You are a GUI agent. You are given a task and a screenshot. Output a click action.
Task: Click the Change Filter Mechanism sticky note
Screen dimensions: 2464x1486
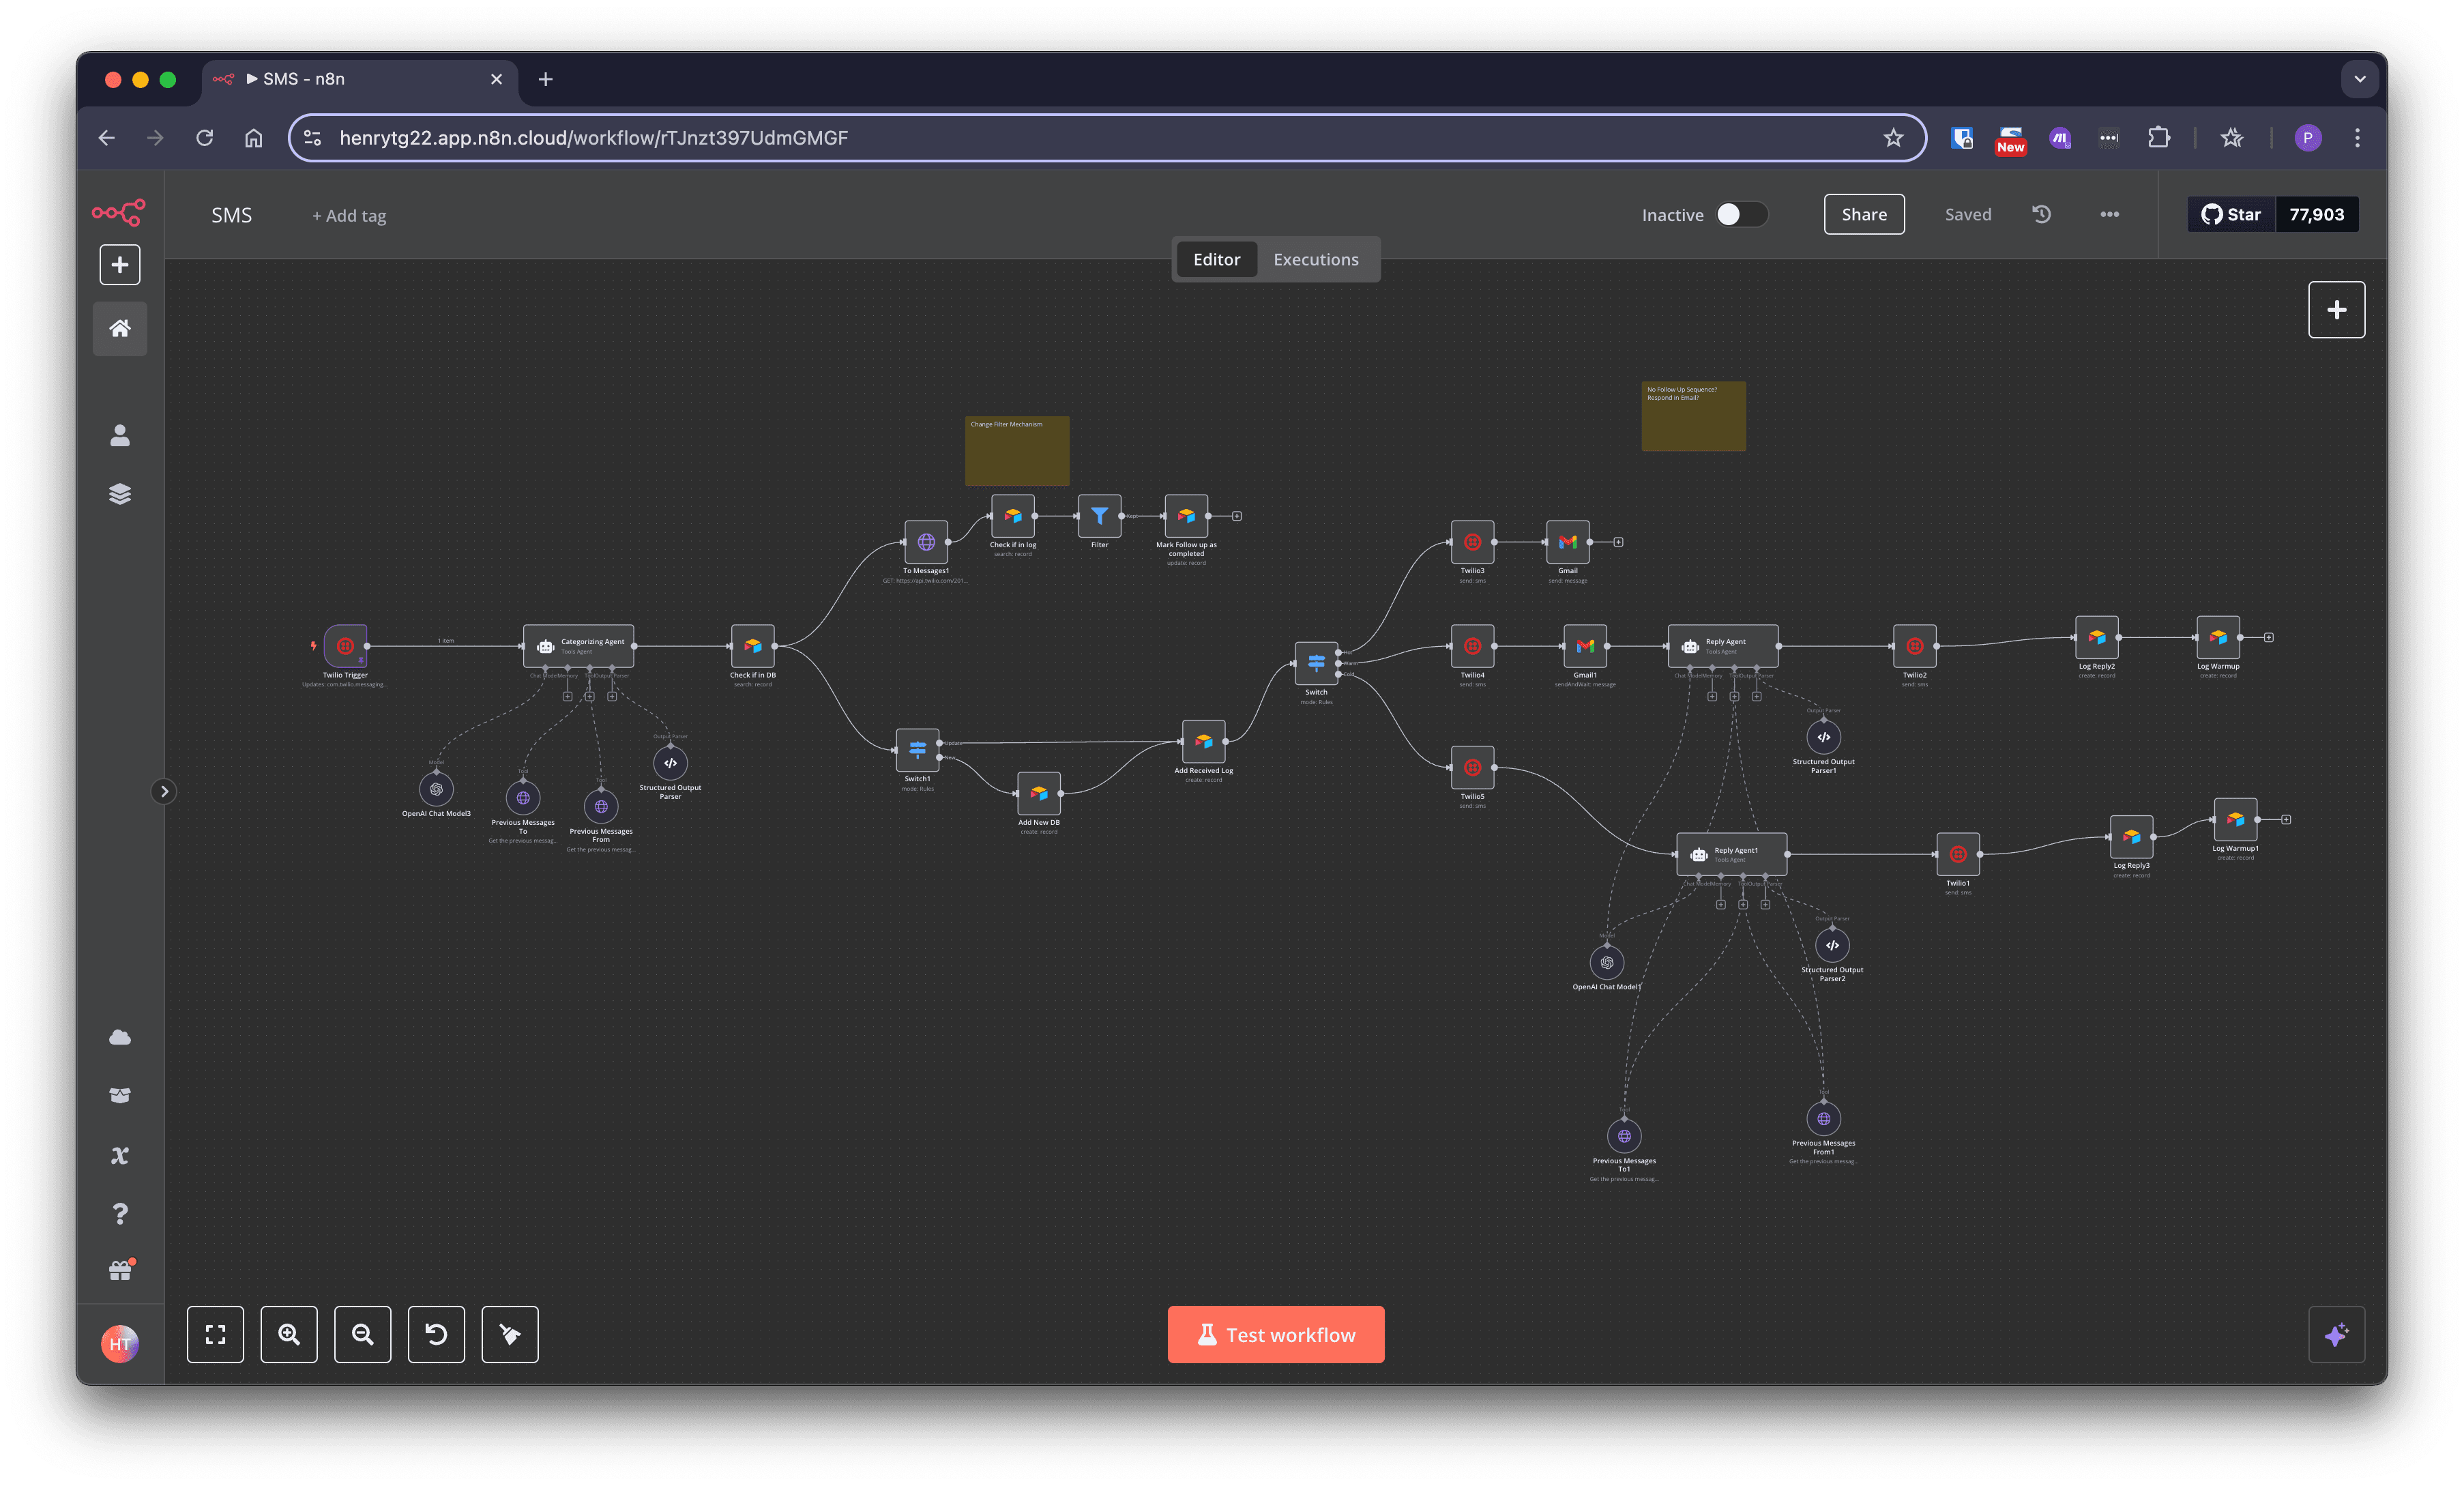pyautogui.click(x=1017, y=451)
